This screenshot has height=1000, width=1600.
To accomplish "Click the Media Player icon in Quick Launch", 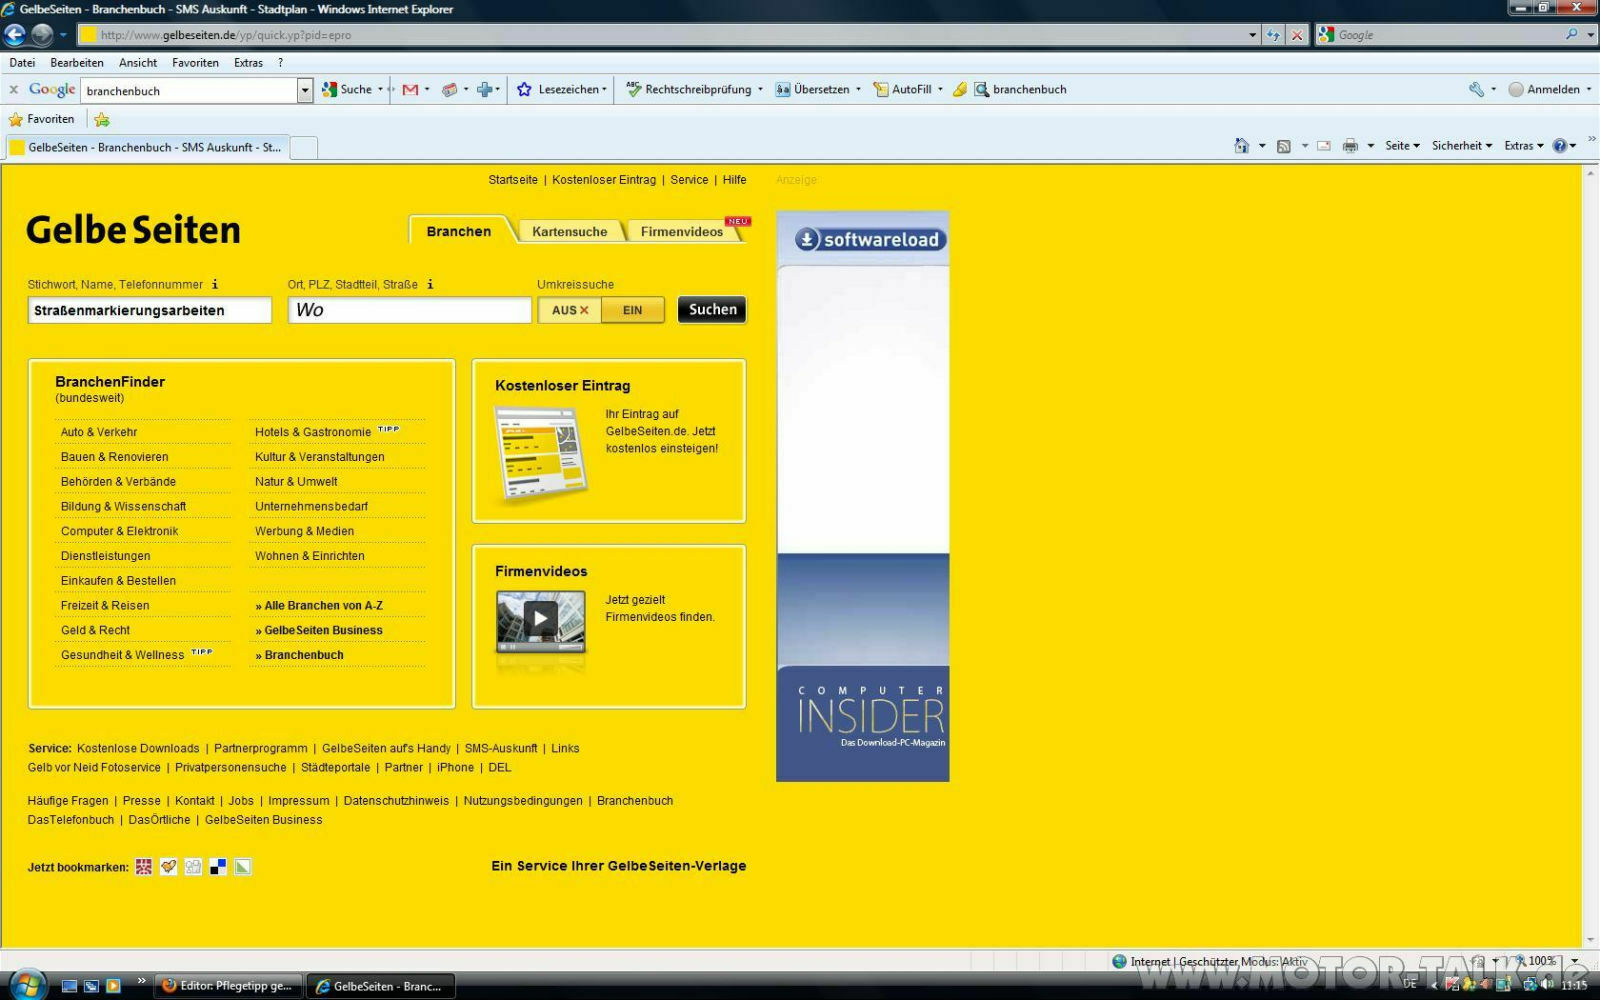I will point(113,986).
